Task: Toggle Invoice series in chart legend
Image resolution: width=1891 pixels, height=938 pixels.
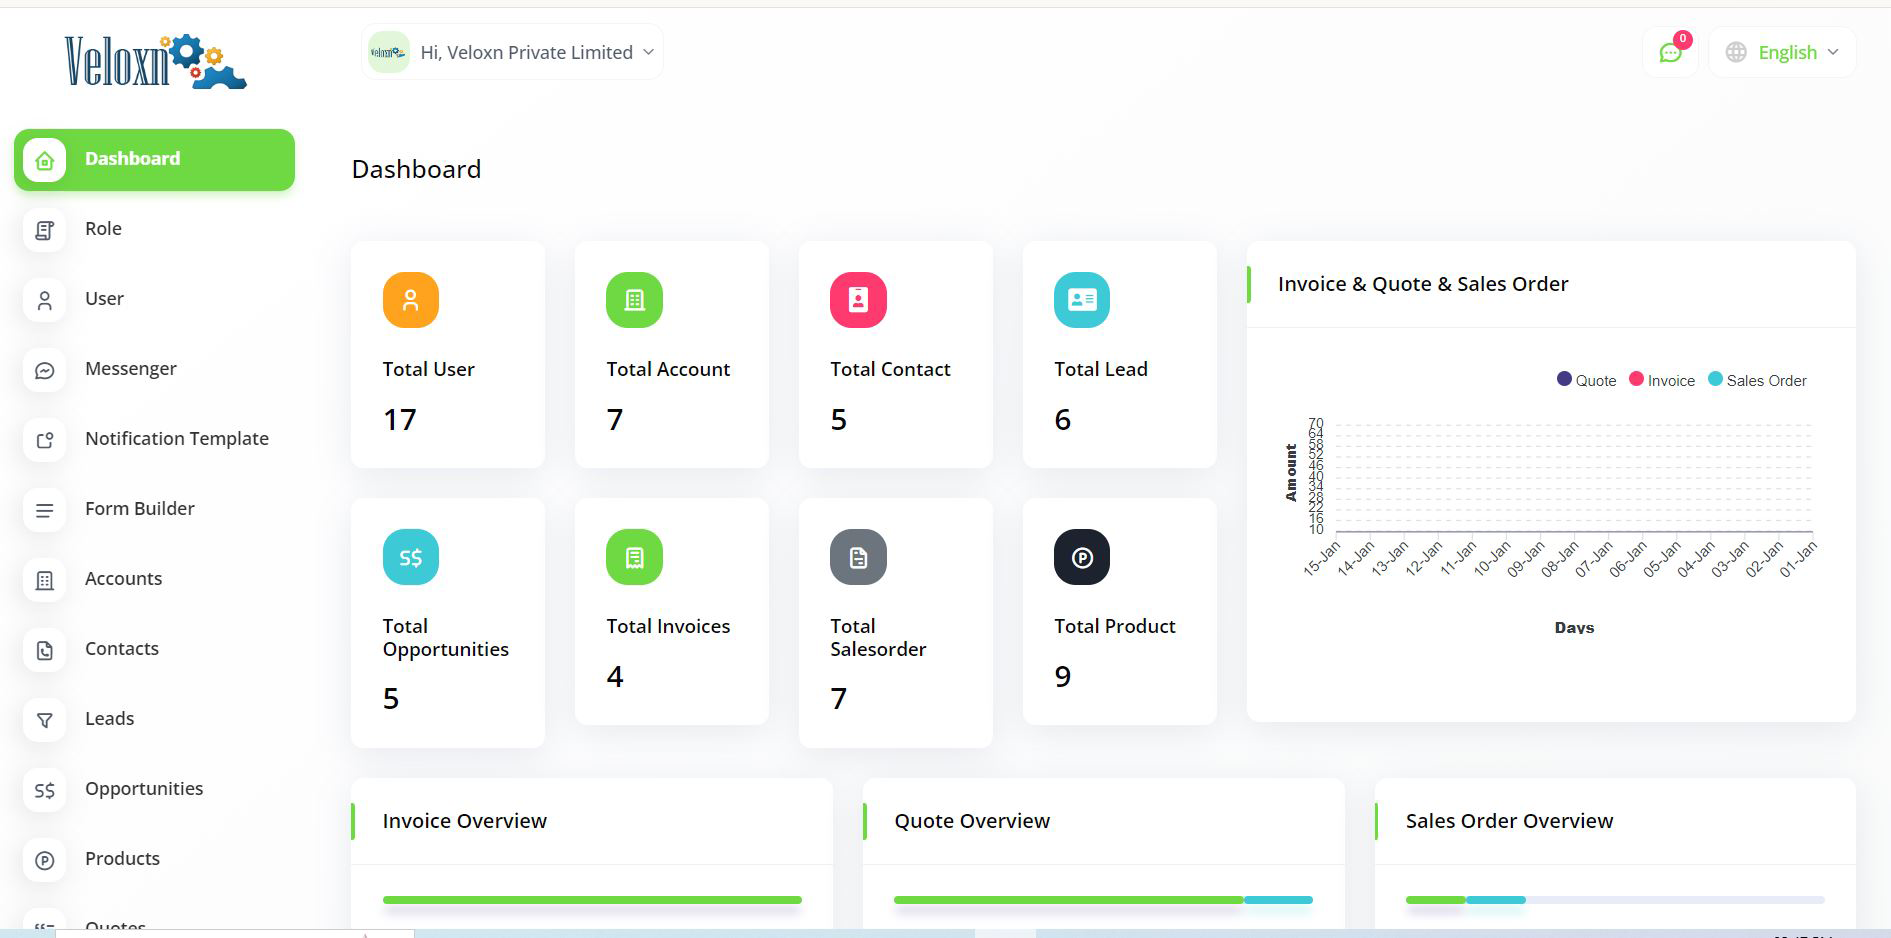Action: coord(1661,380)
